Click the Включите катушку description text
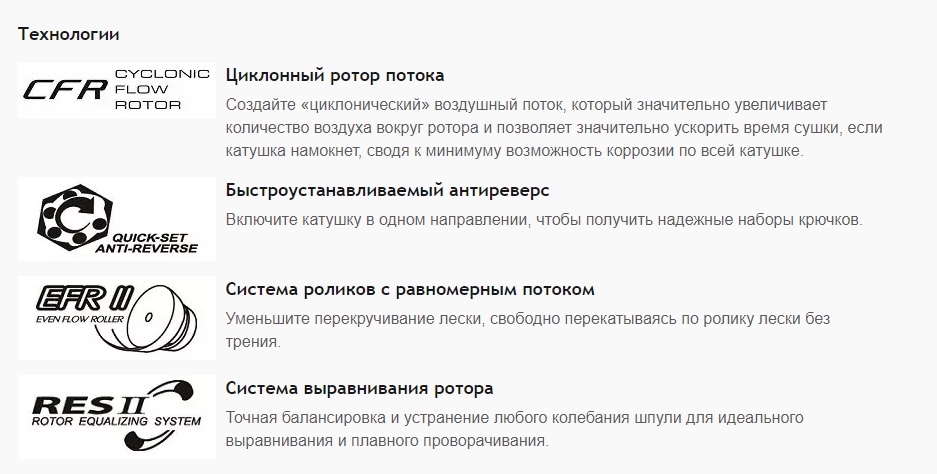937x474 pixels. 544,219
